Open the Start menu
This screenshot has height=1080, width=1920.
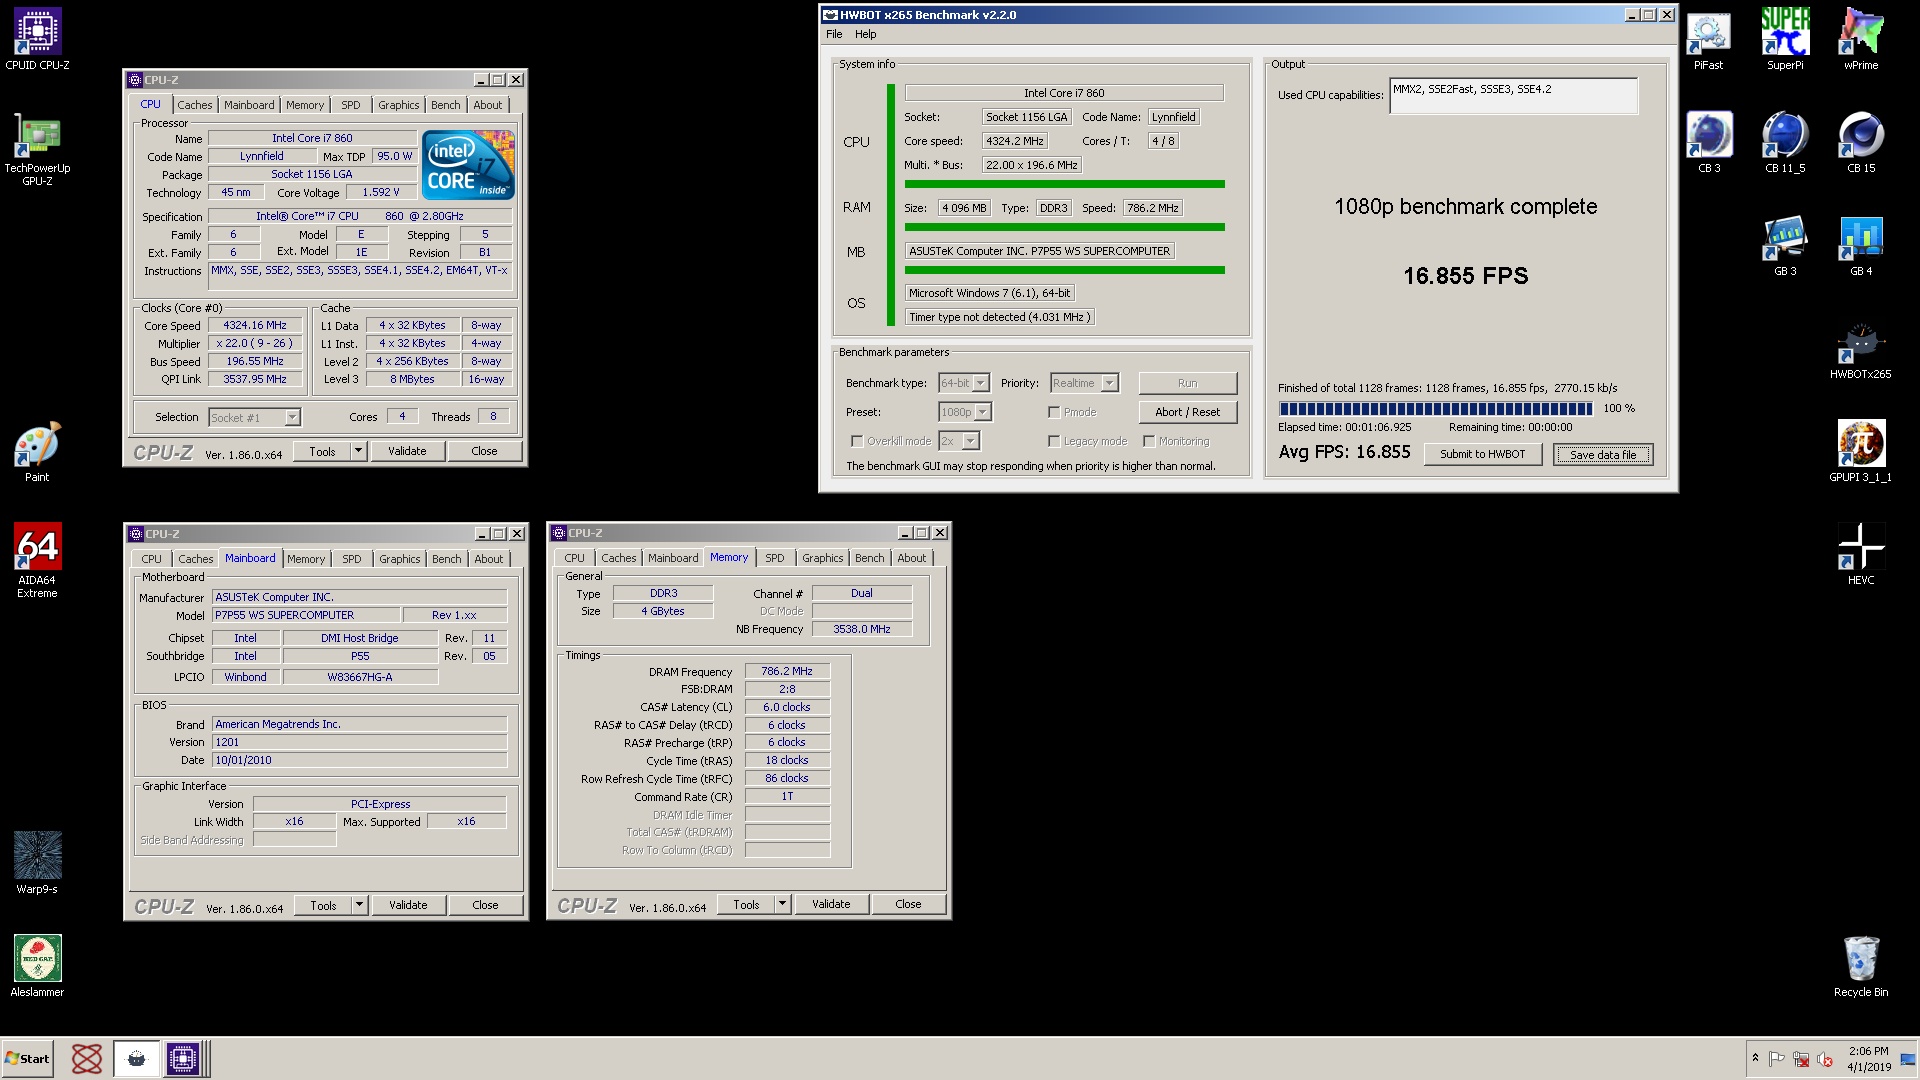(28, 1058)
